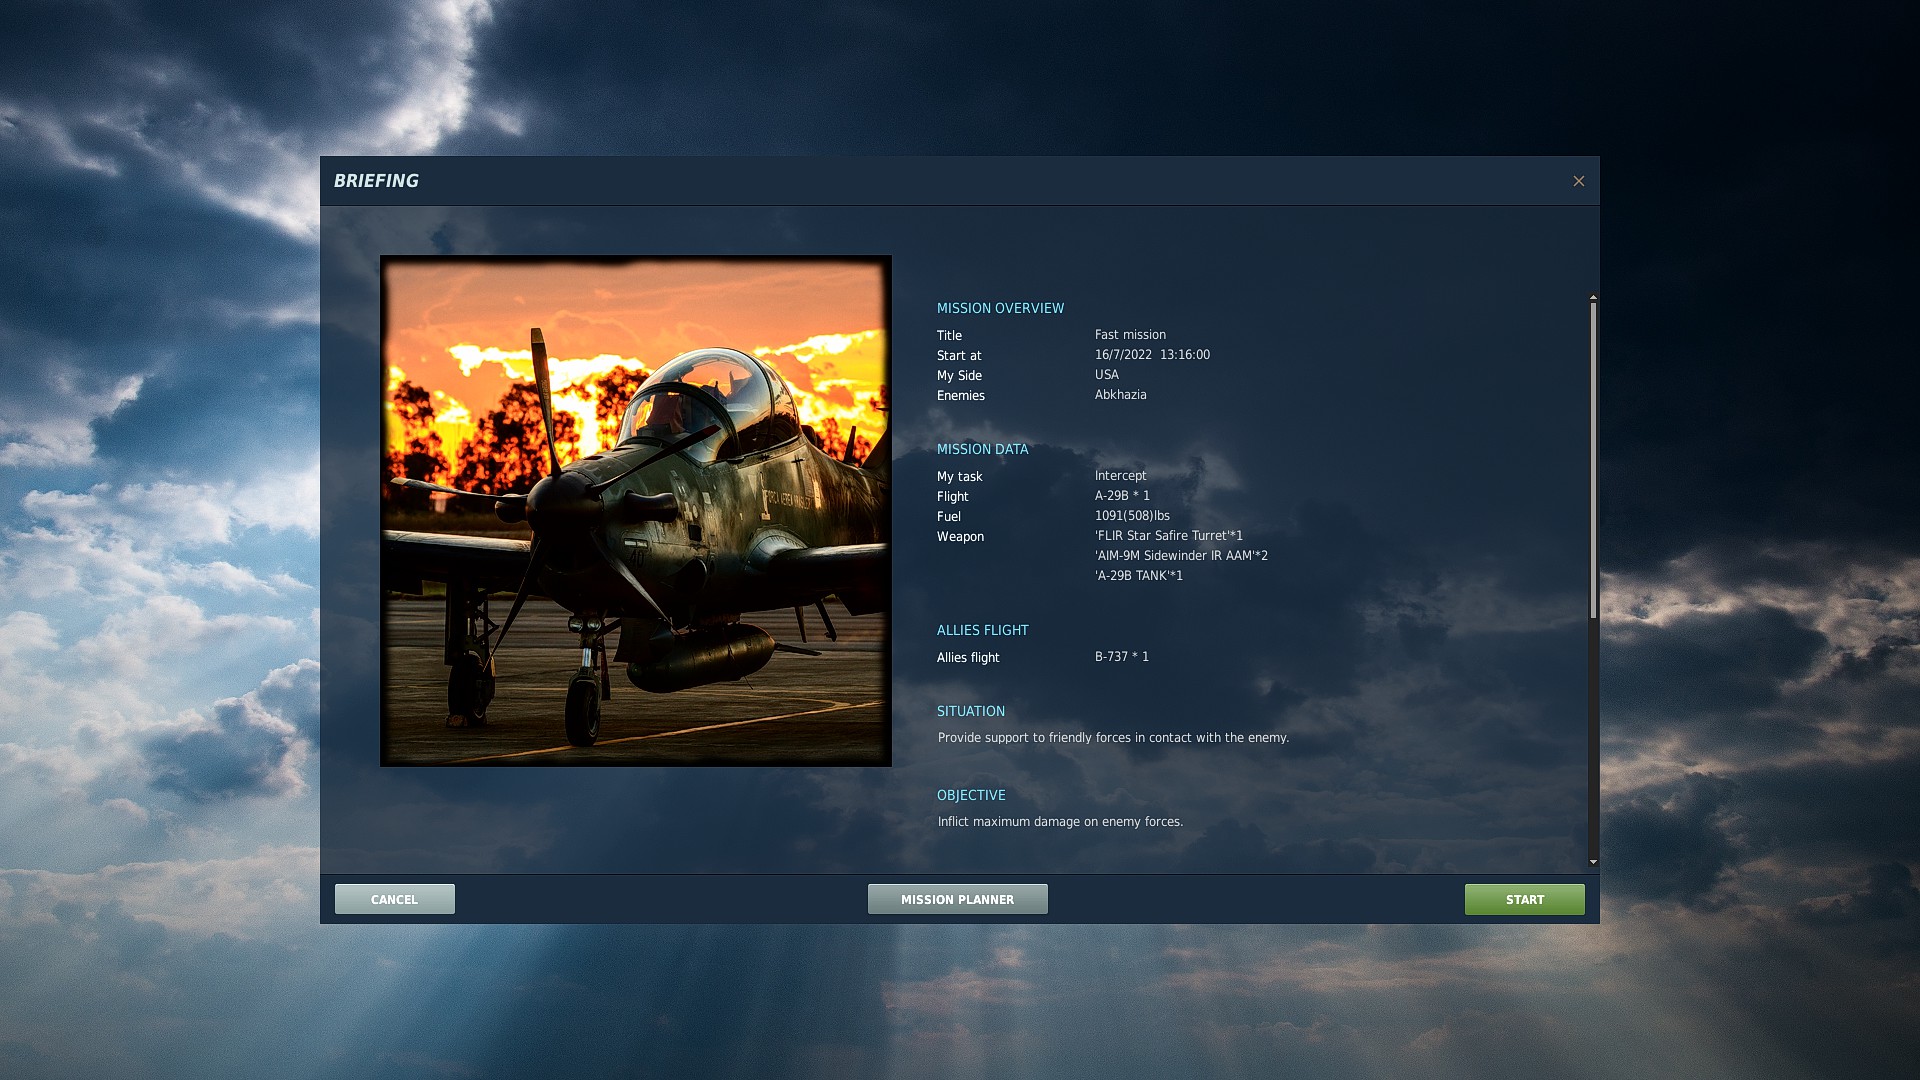Select the Mission Overview heading

point(1000,308)
